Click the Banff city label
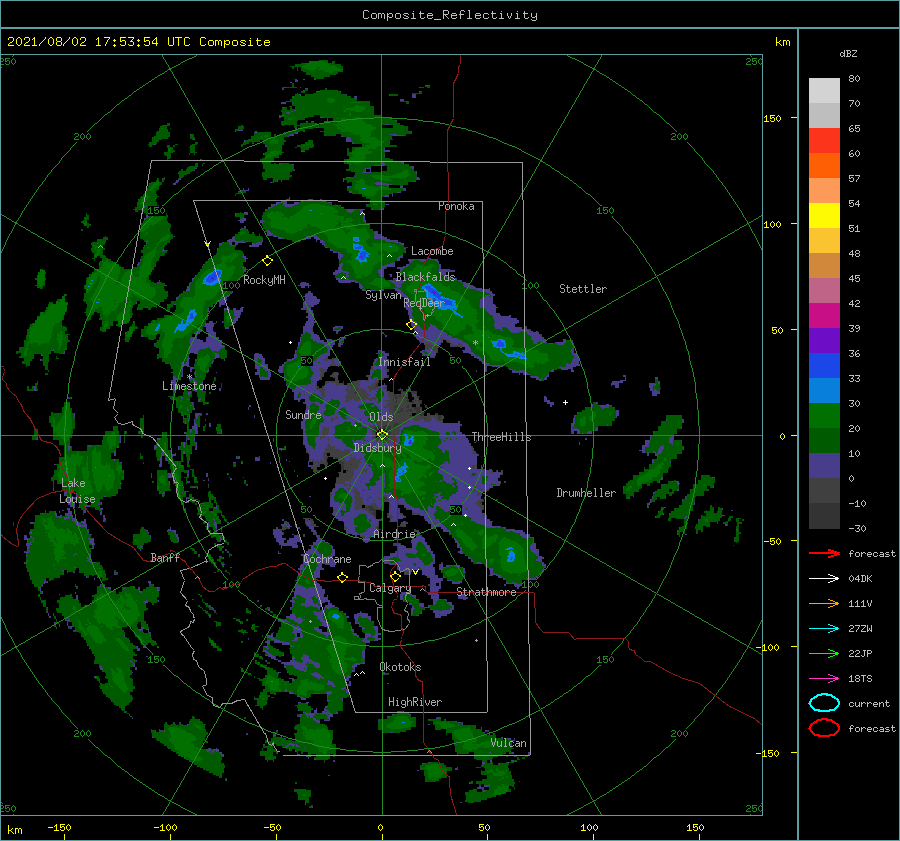The image size is (900, 841). (165, 557)
